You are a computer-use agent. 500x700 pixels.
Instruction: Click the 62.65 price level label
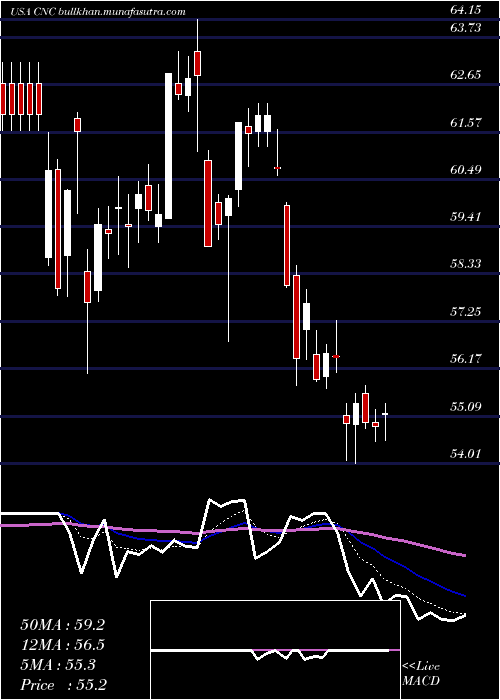coord(465,74)
